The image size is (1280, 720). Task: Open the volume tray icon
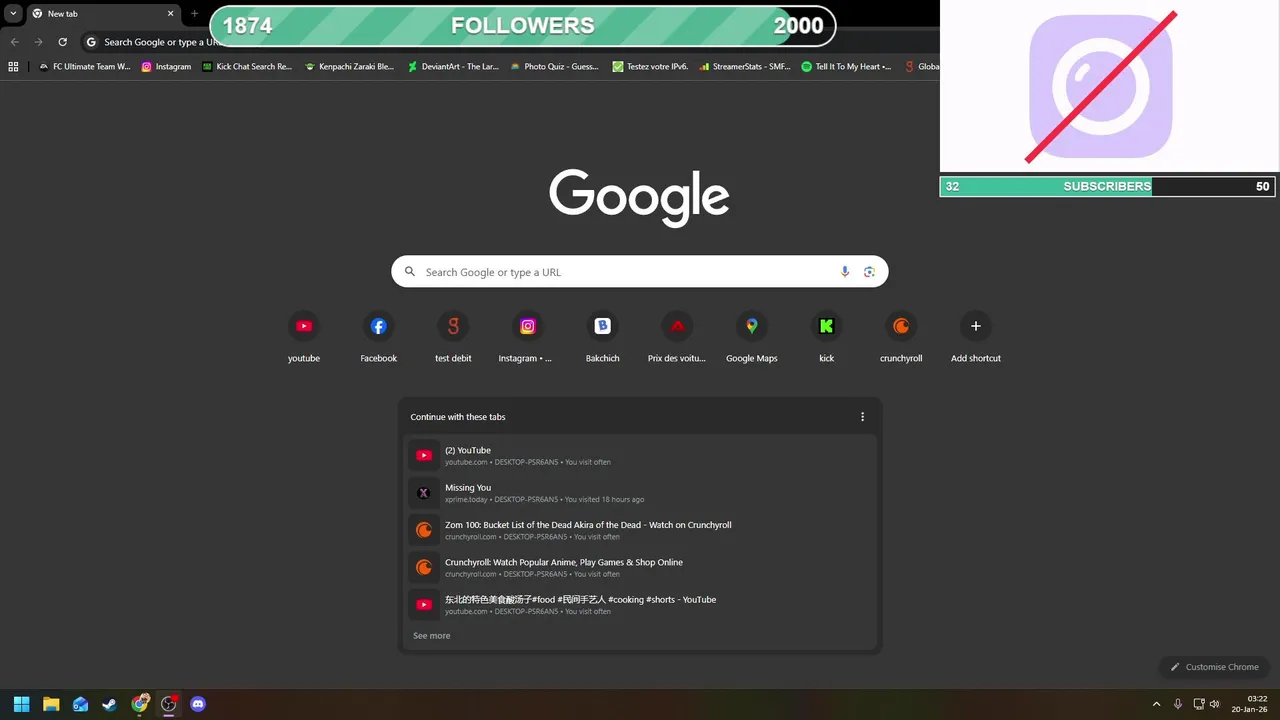point(1214,704)
